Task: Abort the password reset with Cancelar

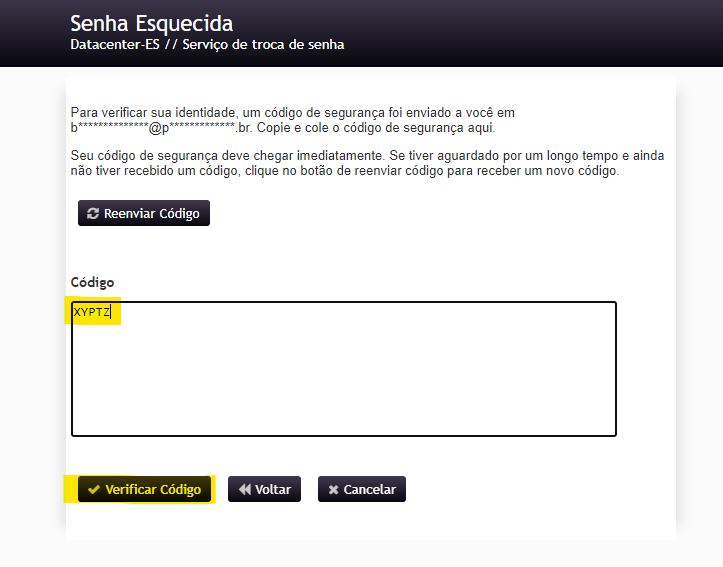Action: coord(362,490)
